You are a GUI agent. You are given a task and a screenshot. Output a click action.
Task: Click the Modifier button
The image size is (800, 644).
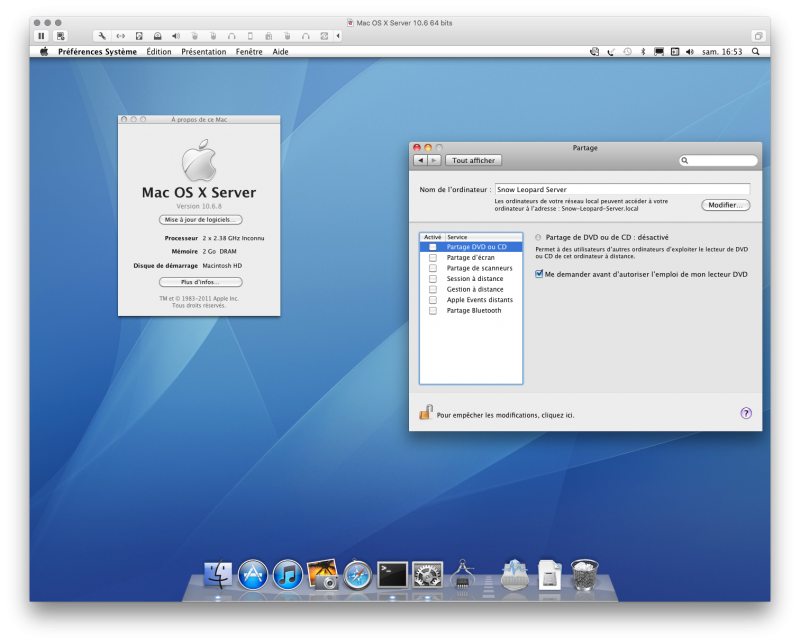[x=726, y=205]
